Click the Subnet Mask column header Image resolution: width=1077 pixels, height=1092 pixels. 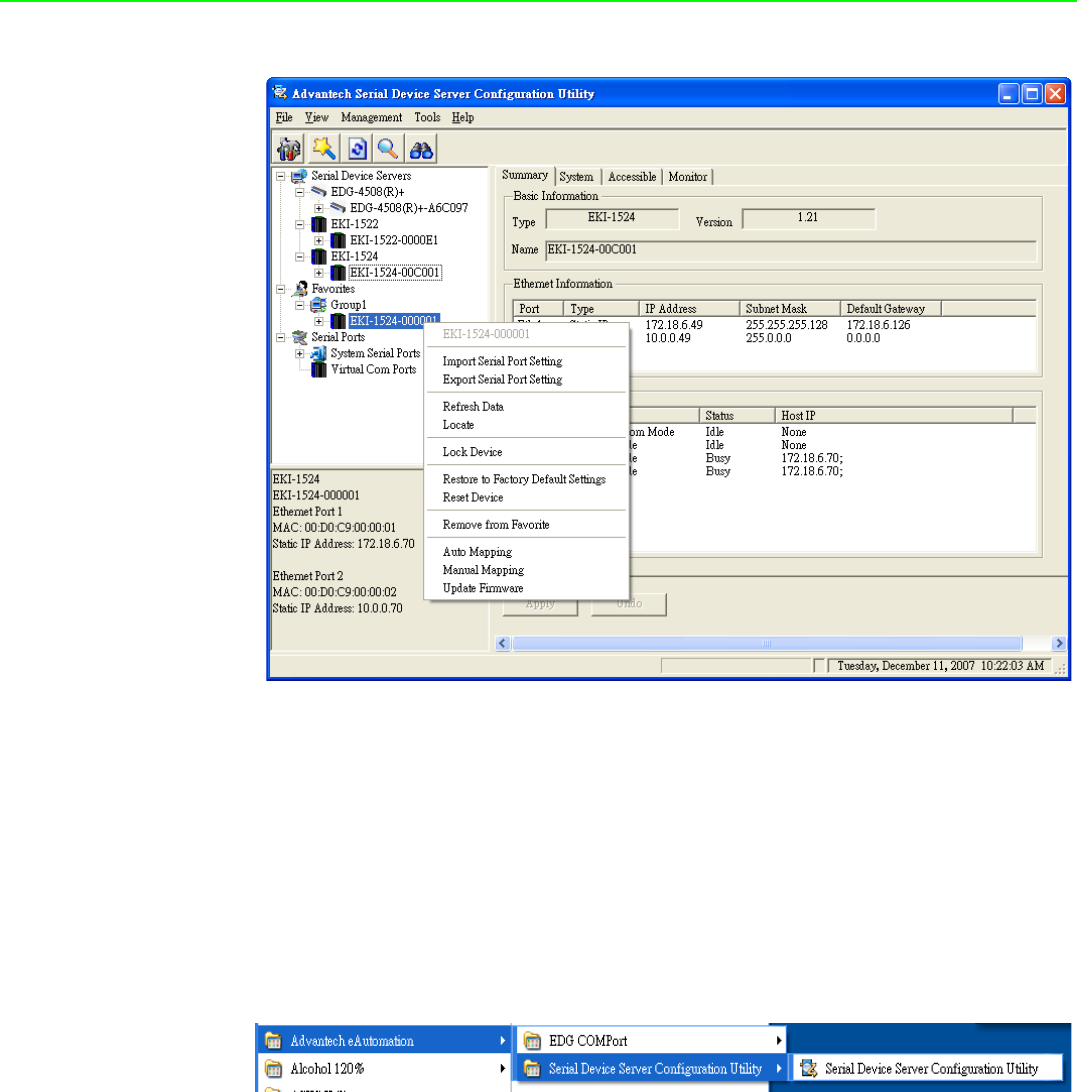pyautogui.click(x=789, y=309)
